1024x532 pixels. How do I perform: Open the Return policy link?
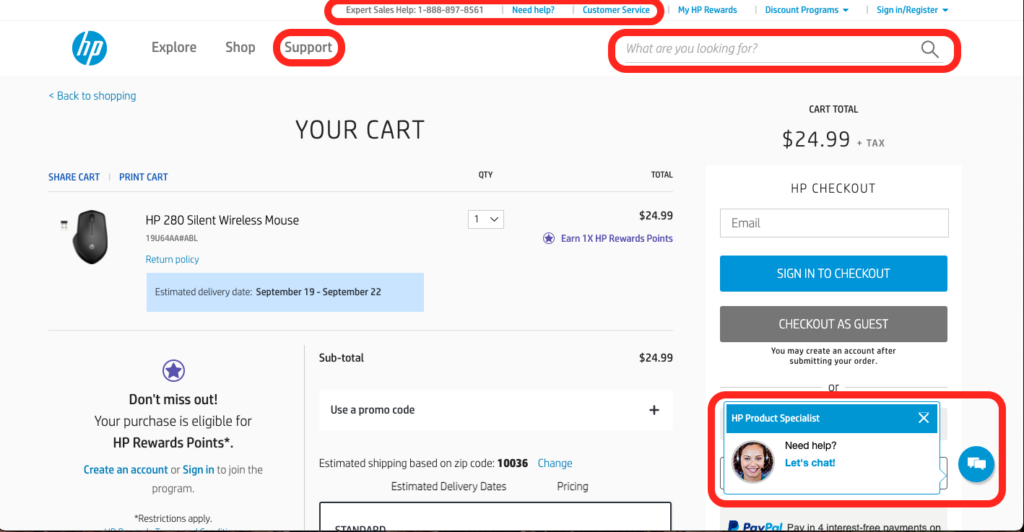(x=172, y=259)
